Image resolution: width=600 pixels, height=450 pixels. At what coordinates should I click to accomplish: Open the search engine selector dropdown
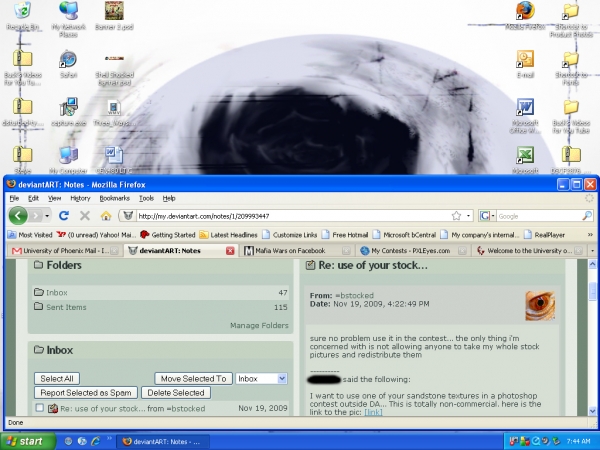(487, 216)
